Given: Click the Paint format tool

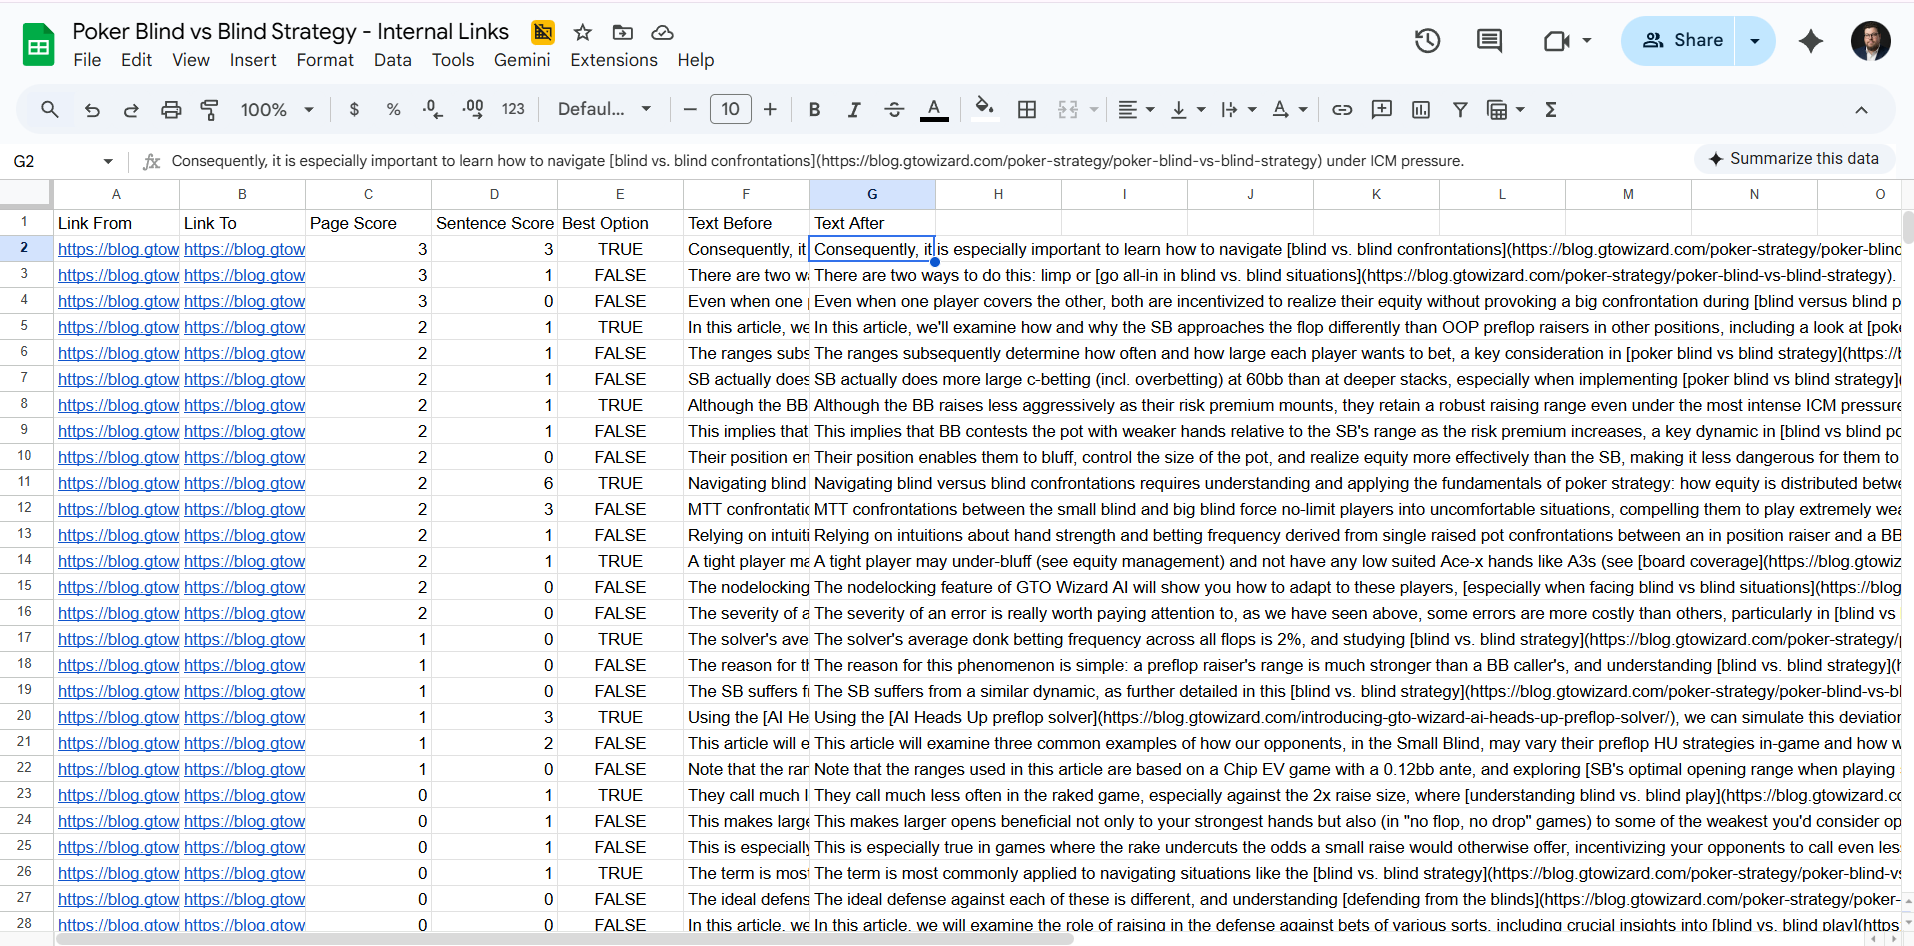Looking at the screenshot, I should pyautogui.click(x=210, y=109).
